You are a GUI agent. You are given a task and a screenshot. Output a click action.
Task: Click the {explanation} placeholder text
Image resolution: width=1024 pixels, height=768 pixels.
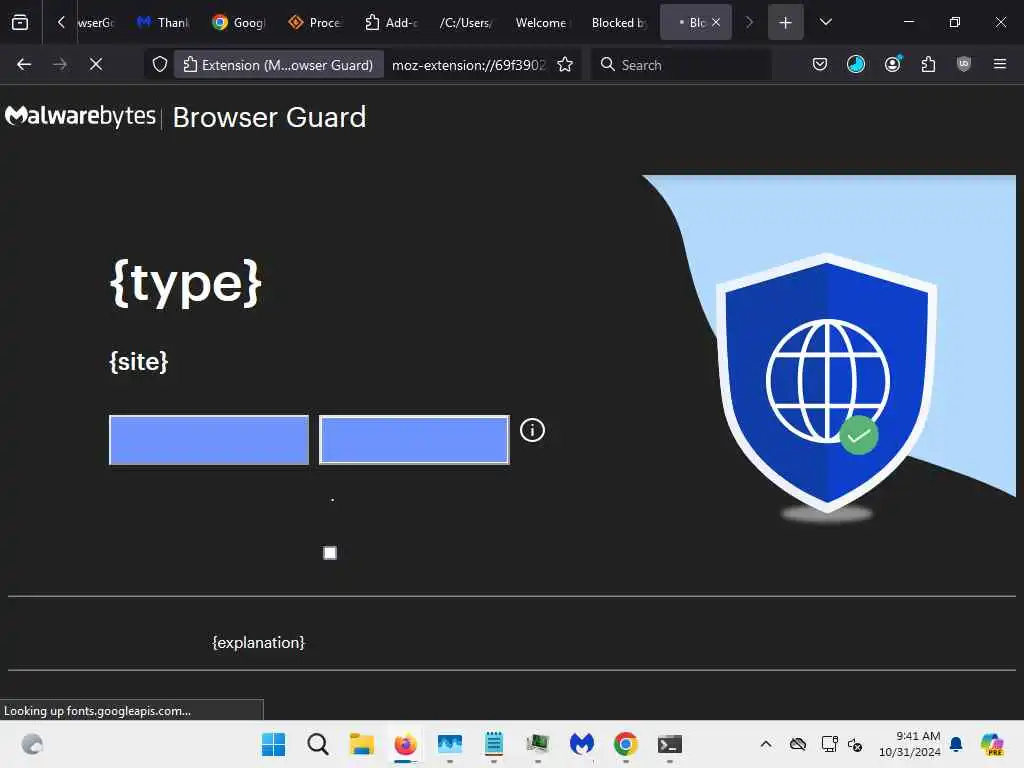coord(259,643)
